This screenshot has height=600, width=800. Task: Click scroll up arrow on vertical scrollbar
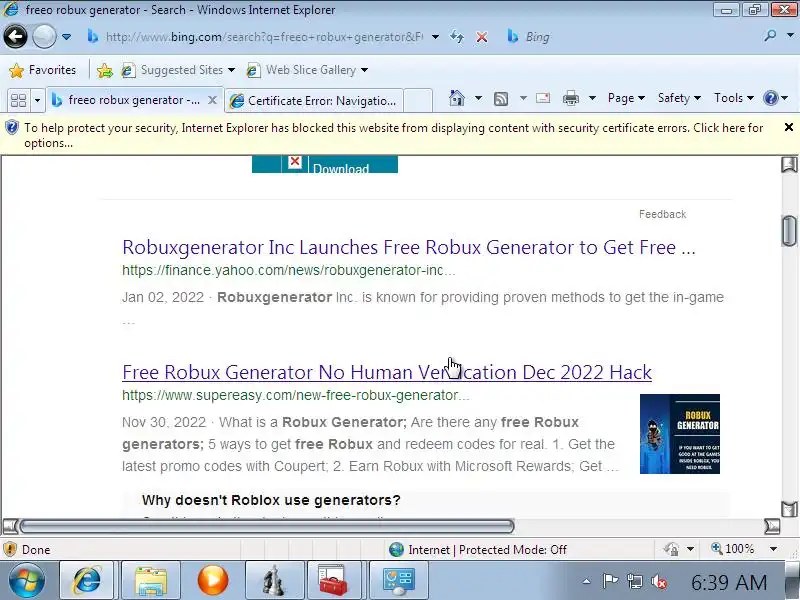pyautogui.click(x=789, y=165)
